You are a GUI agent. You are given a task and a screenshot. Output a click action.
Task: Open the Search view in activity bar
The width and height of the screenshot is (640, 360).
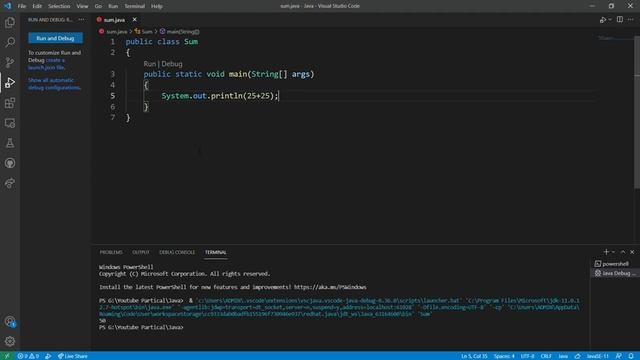coord(10,42)
